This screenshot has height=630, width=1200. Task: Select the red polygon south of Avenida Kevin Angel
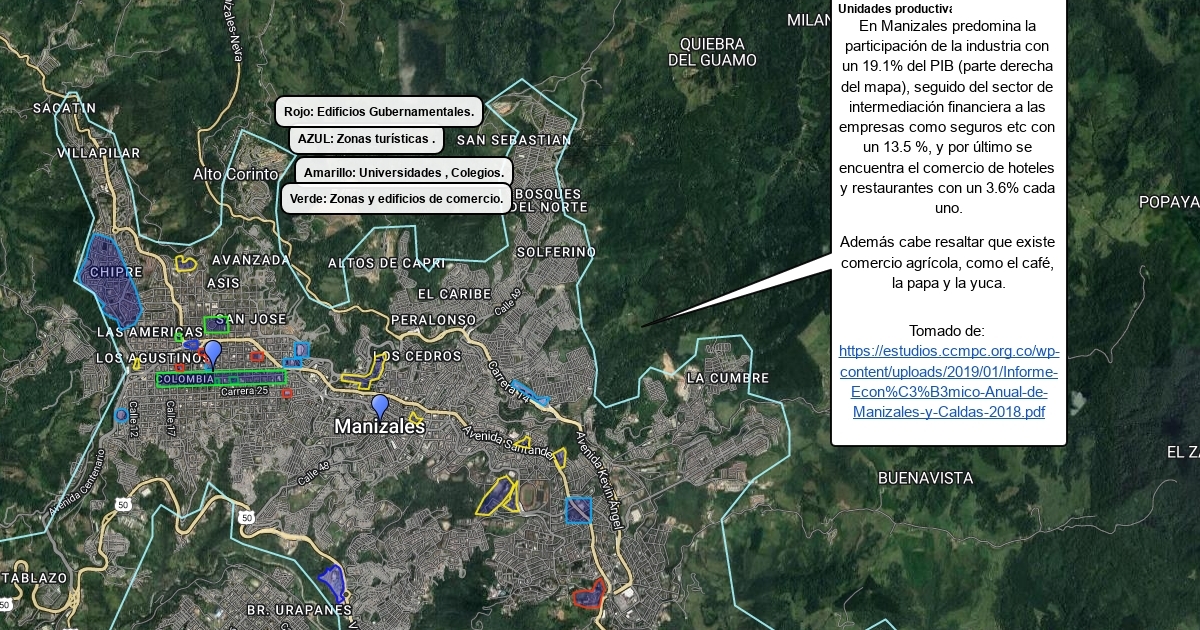pos(590,594)
